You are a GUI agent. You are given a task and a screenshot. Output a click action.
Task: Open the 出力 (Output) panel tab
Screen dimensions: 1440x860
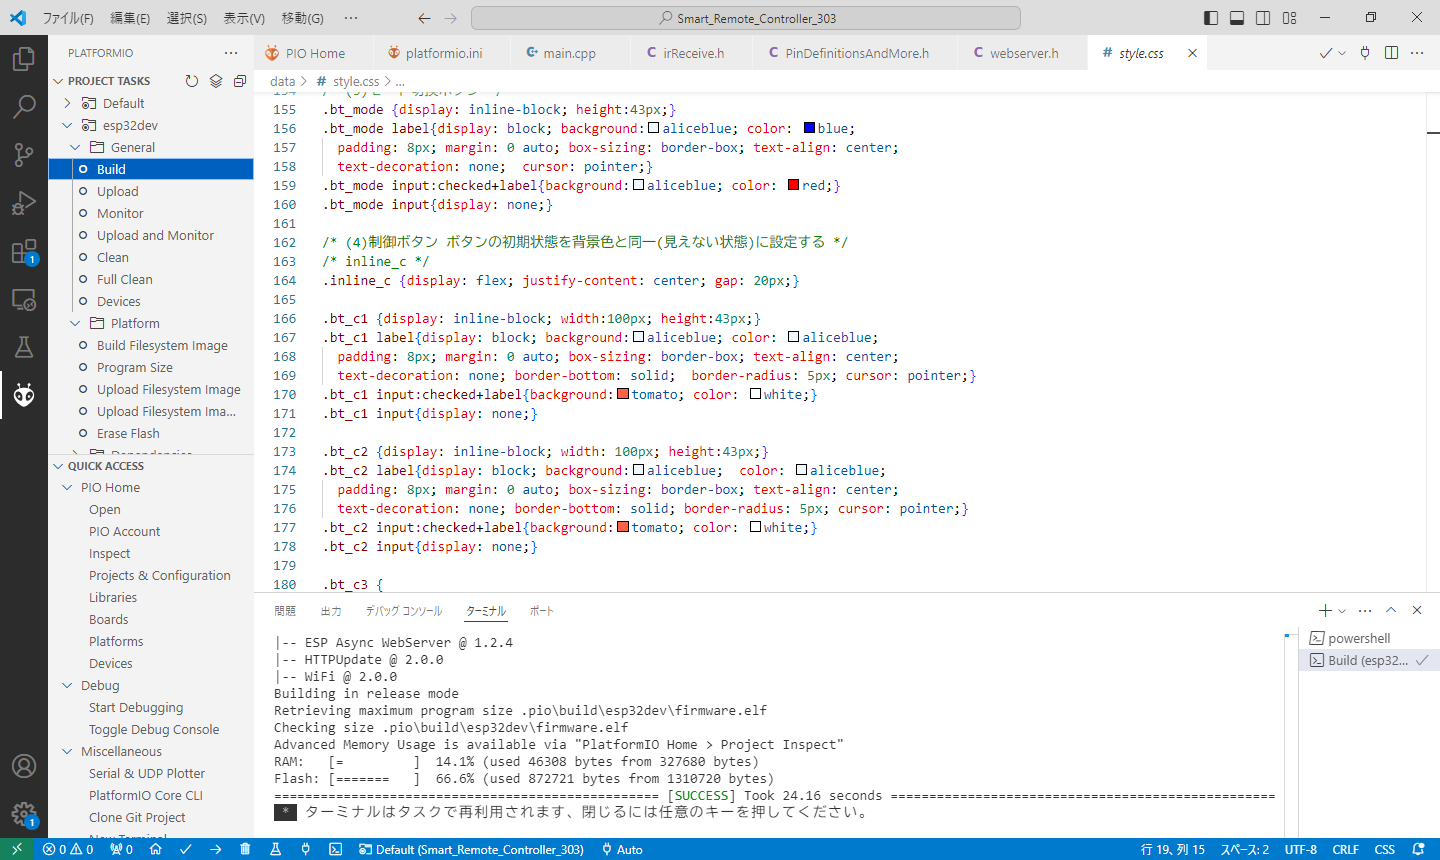[x=331, y=611]
